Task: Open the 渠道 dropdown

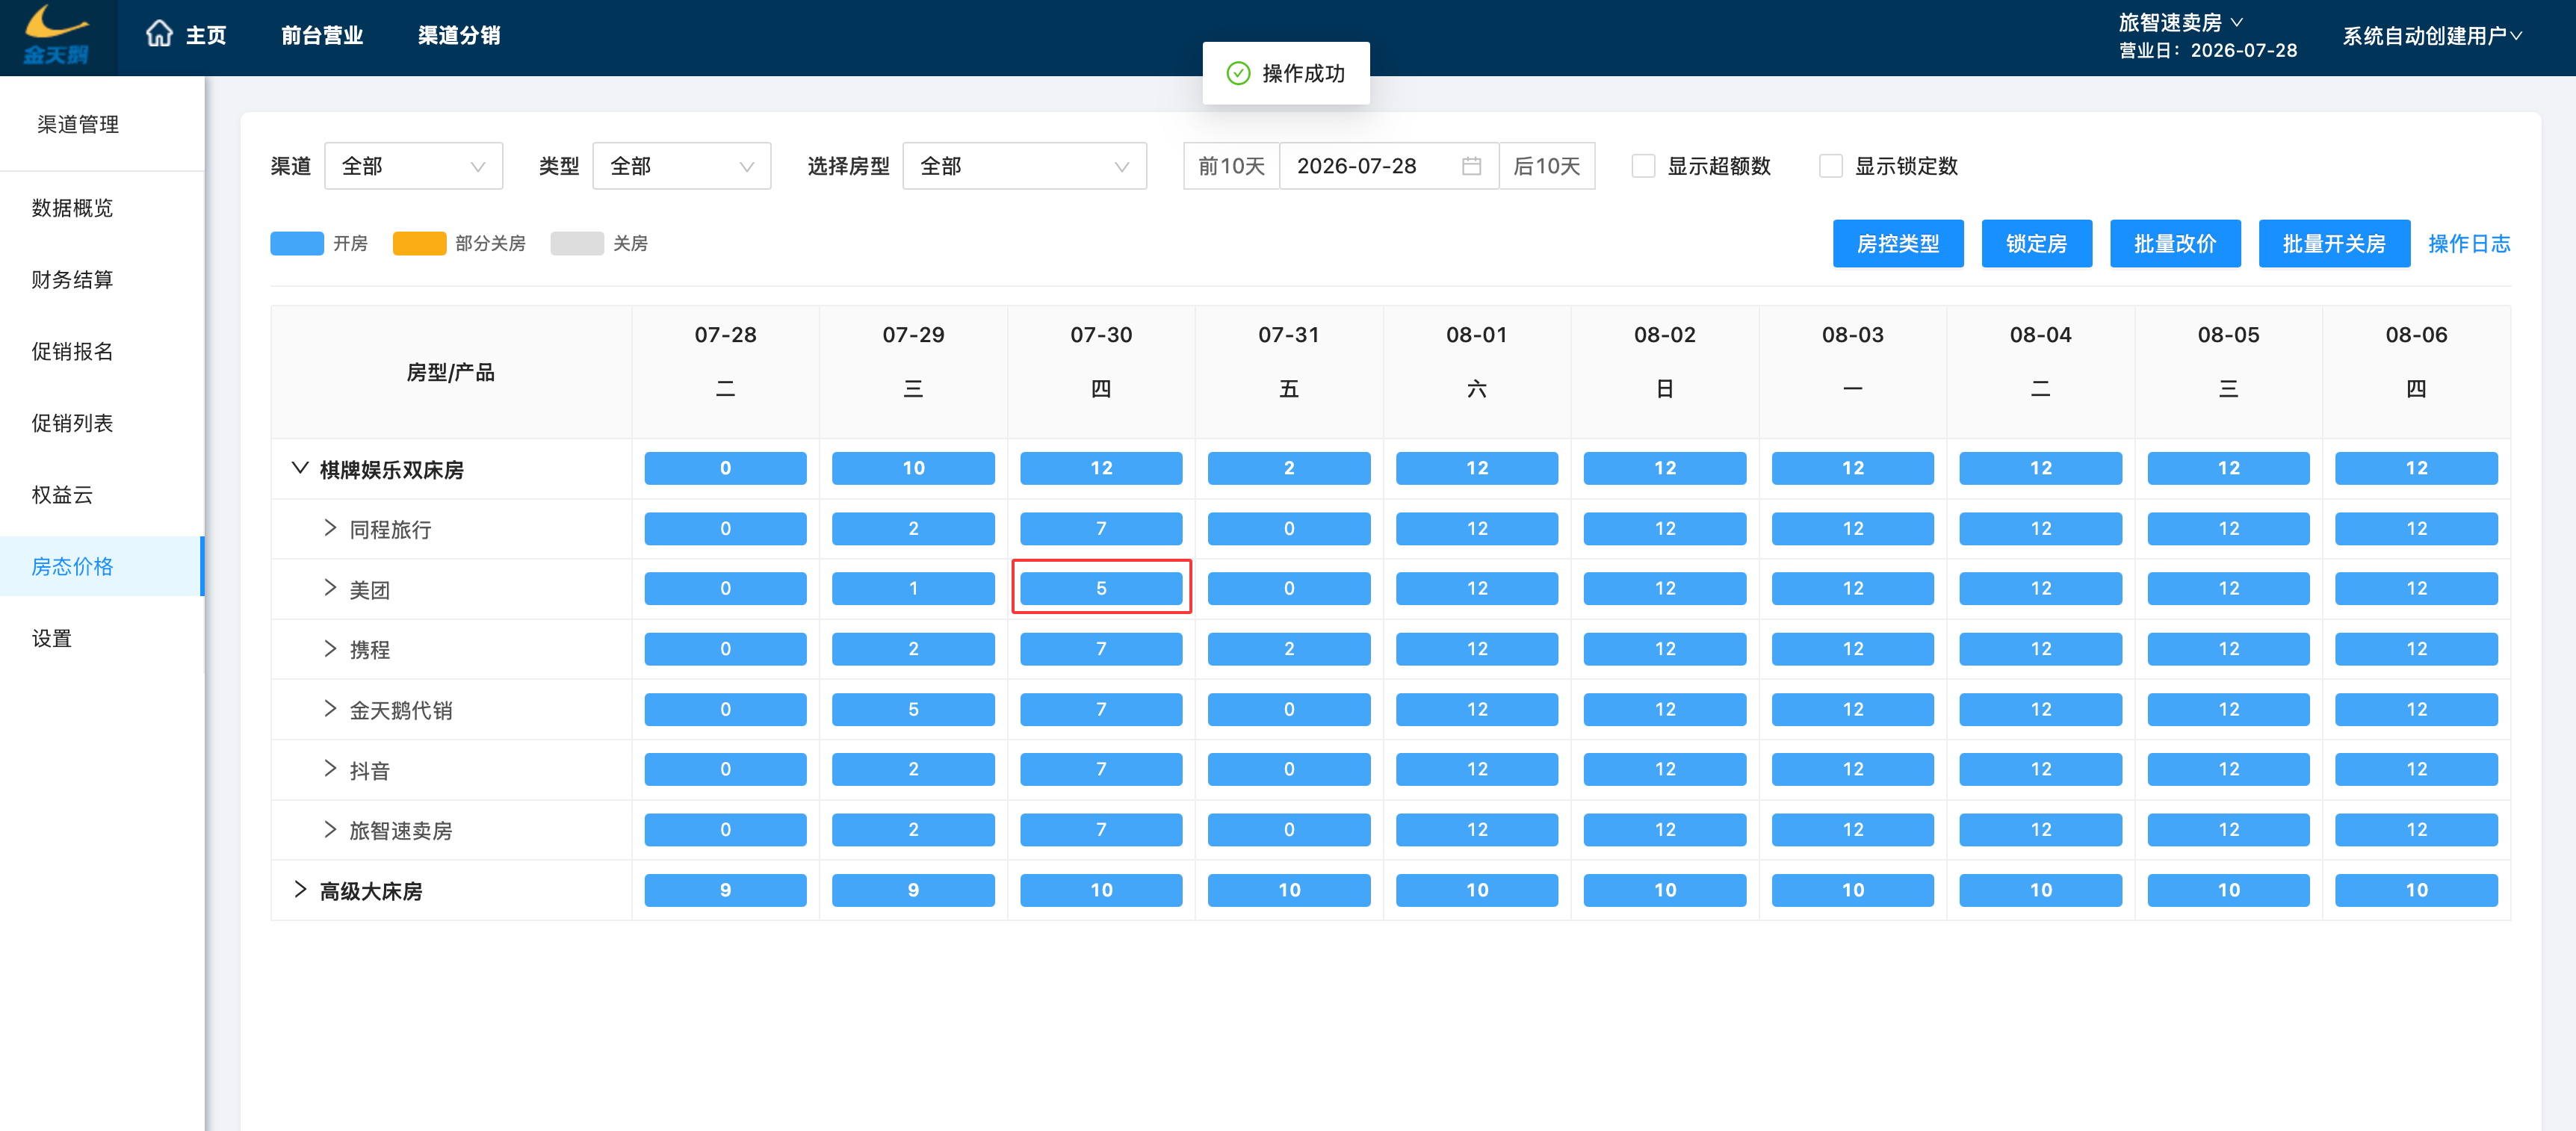Action: [413, 166]
